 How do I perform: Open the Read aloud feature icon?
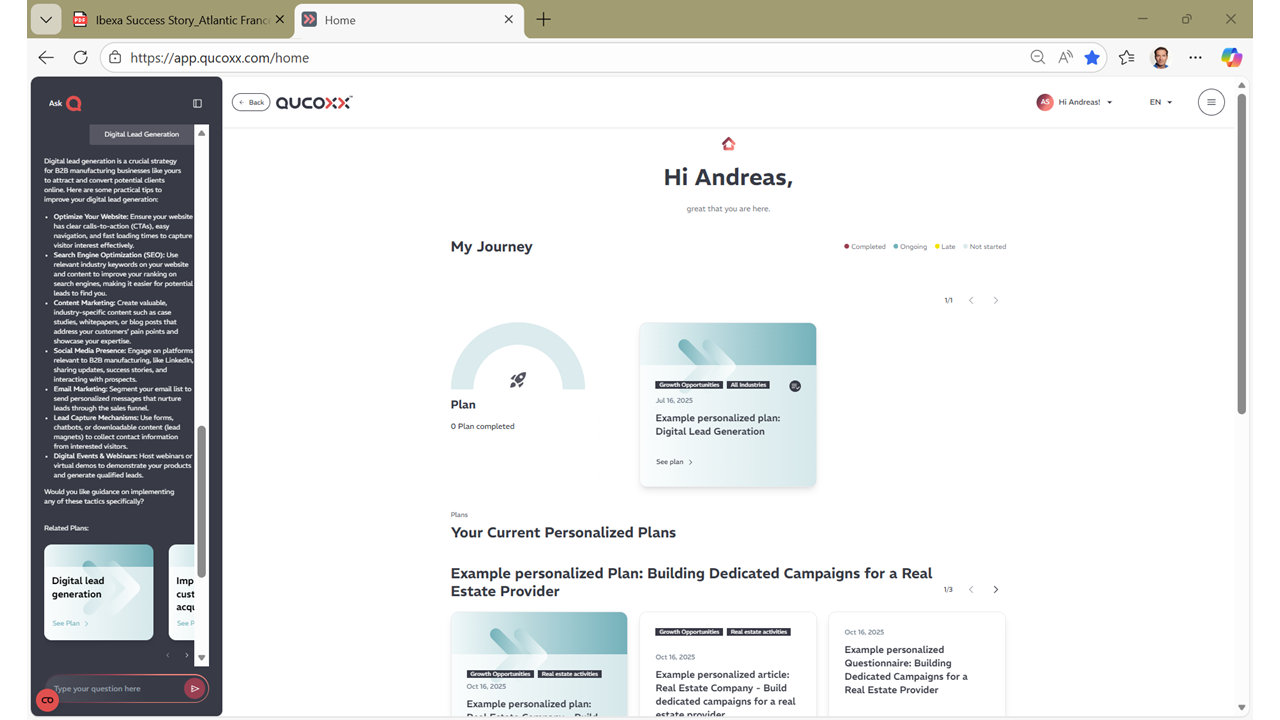(1065, 58)
